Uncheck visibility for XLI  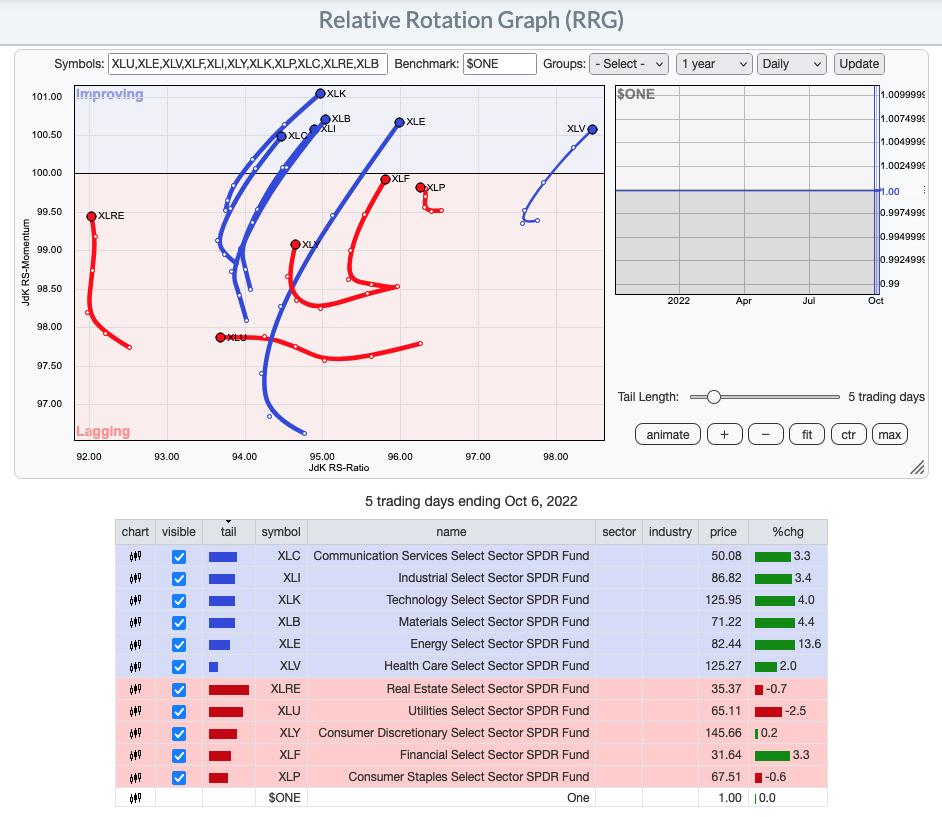(x=179, y=579)
